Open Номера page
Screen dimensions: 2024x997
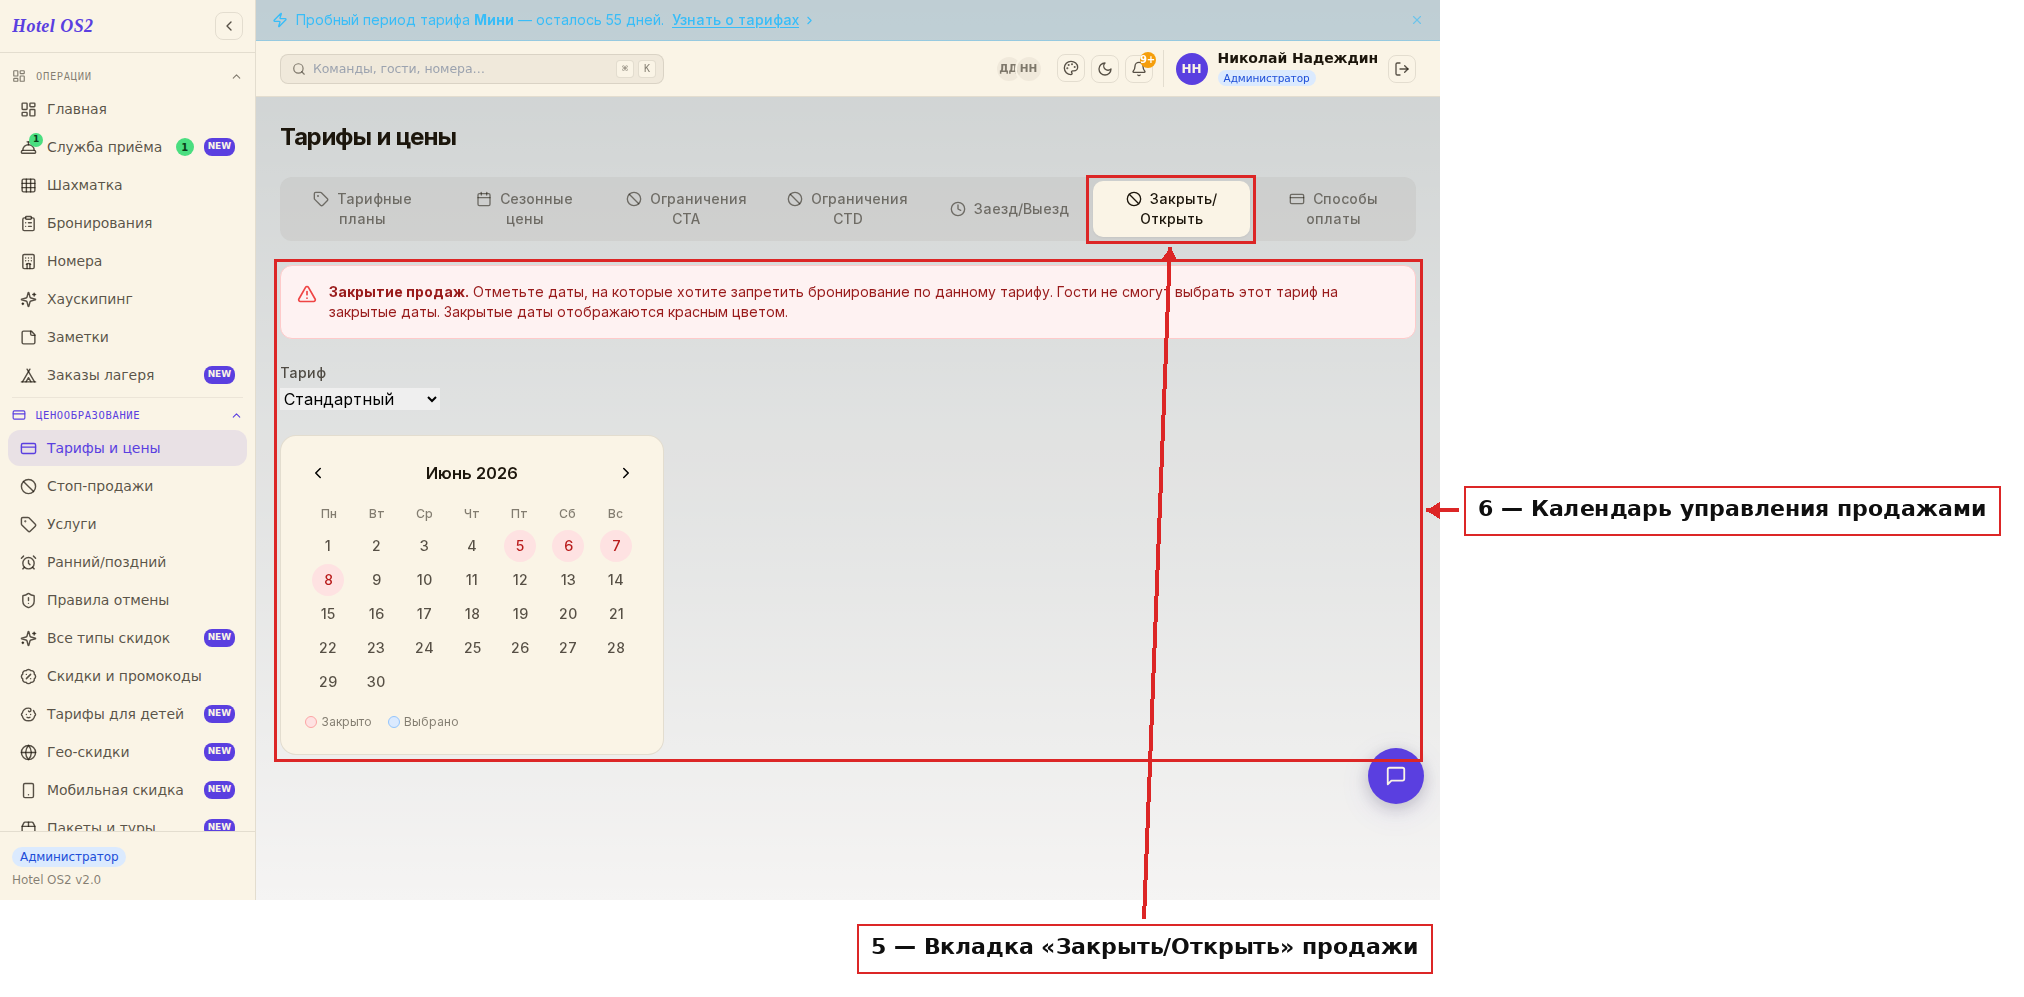tap(127, 261)
